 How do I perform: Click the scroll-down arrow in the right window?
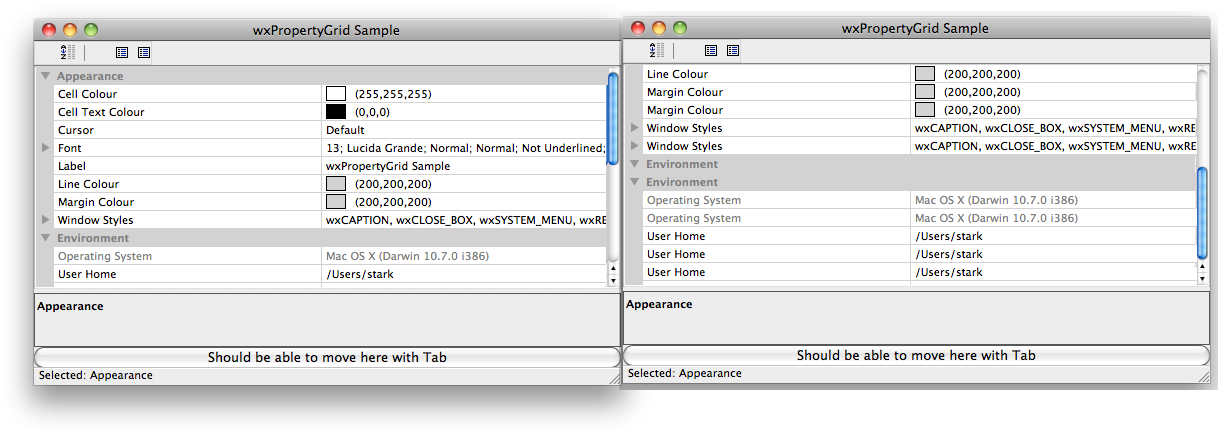1203,279
